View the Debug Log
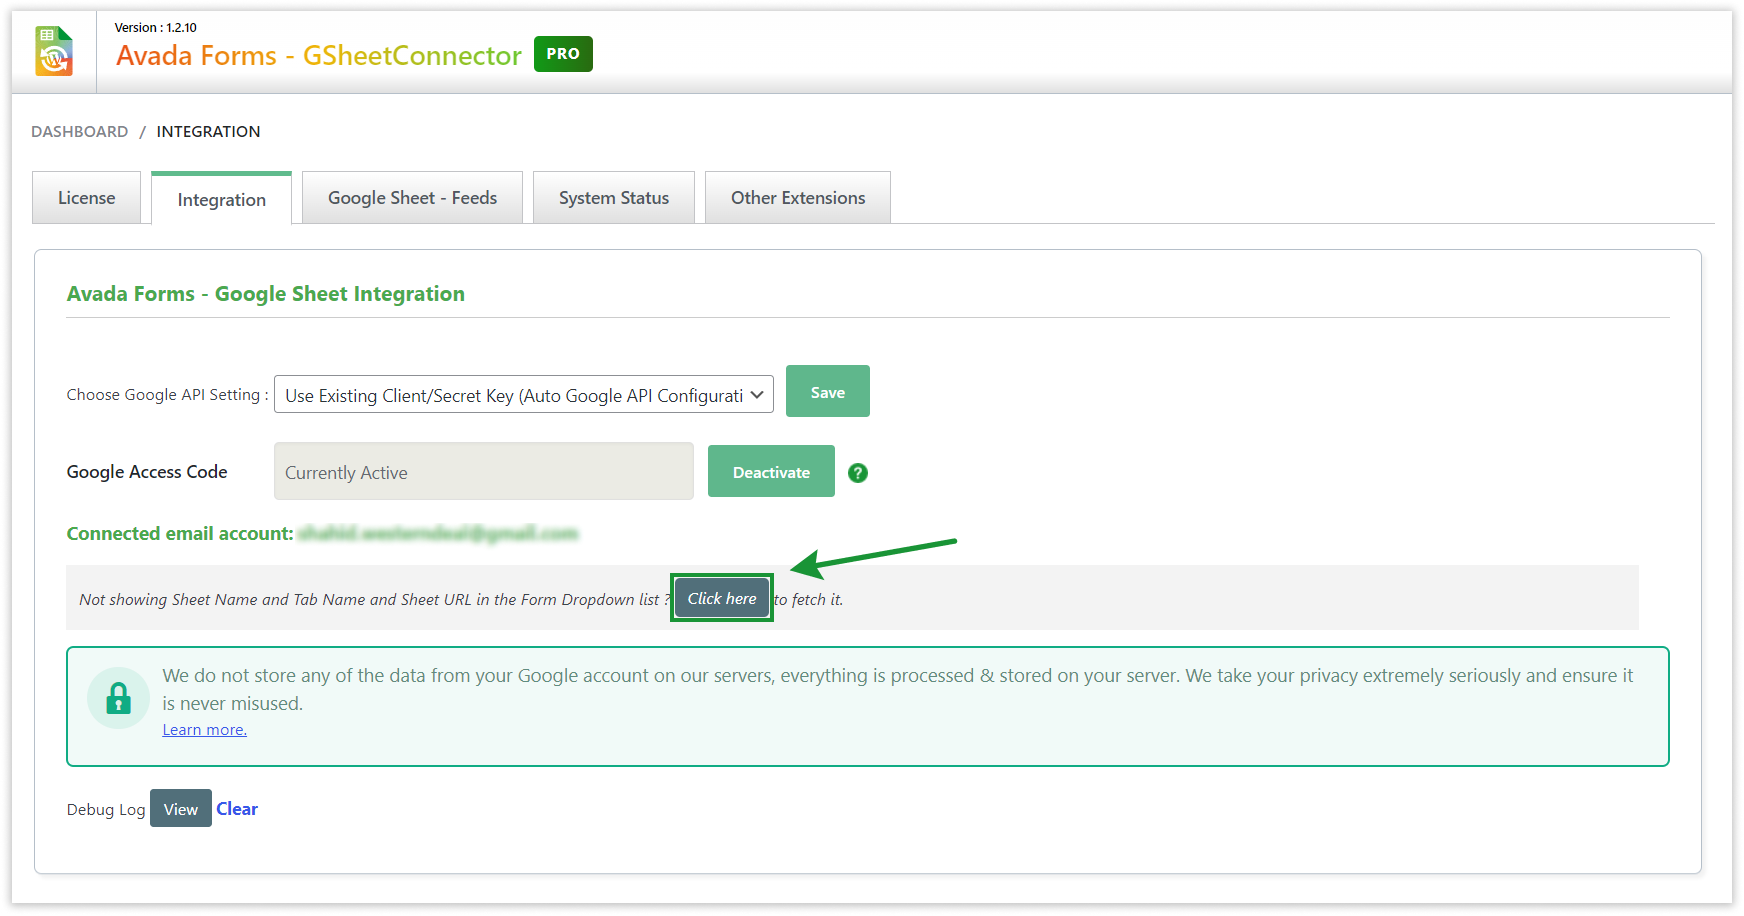Viewport: 1744px width, 916px height. coord(180,808)
